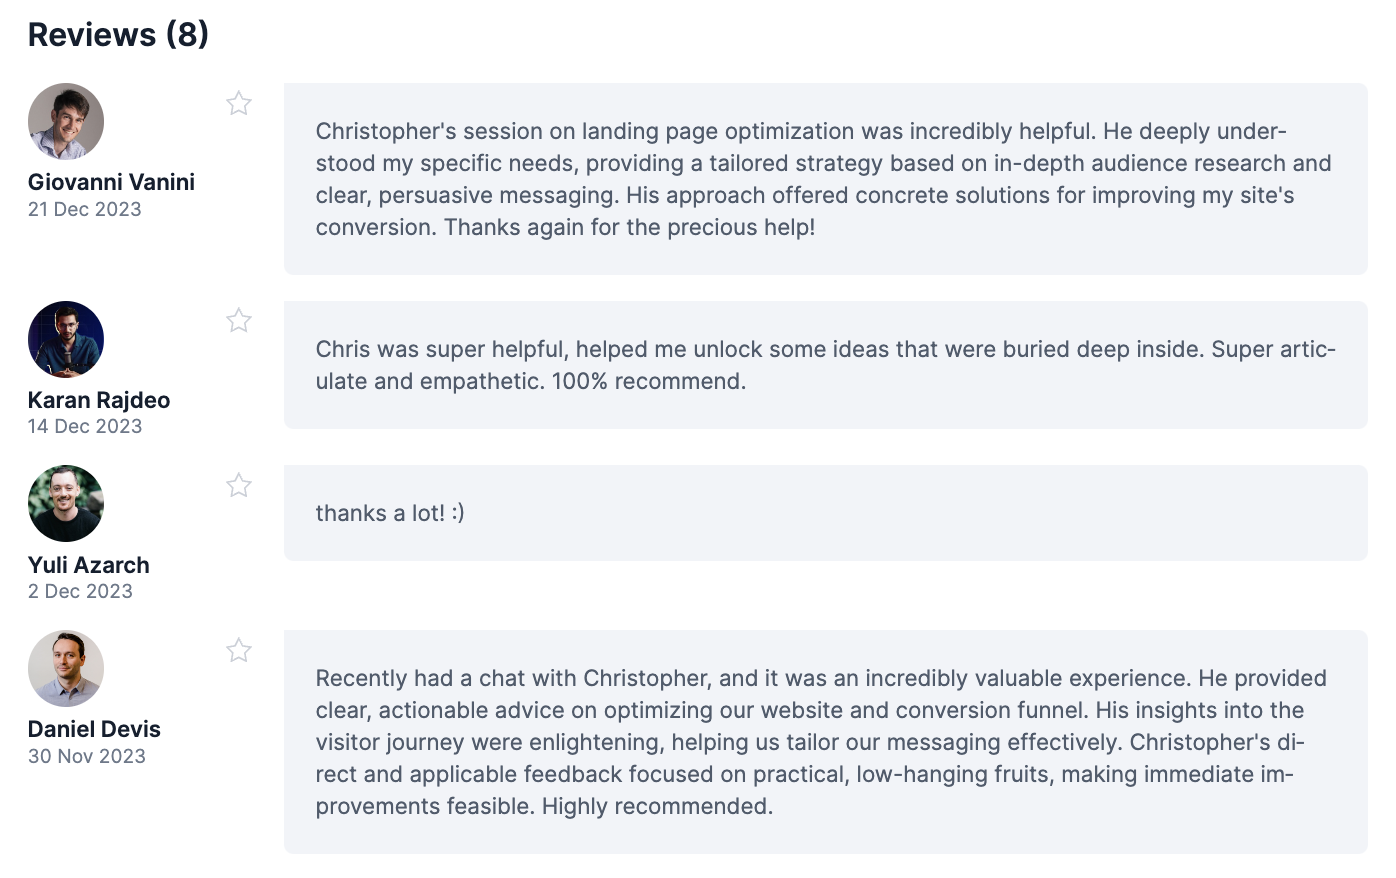The height and width of the screenshot is (878, 1396).
Task: Select the 21 Dec 2023 review date
Action: [85, 209]
